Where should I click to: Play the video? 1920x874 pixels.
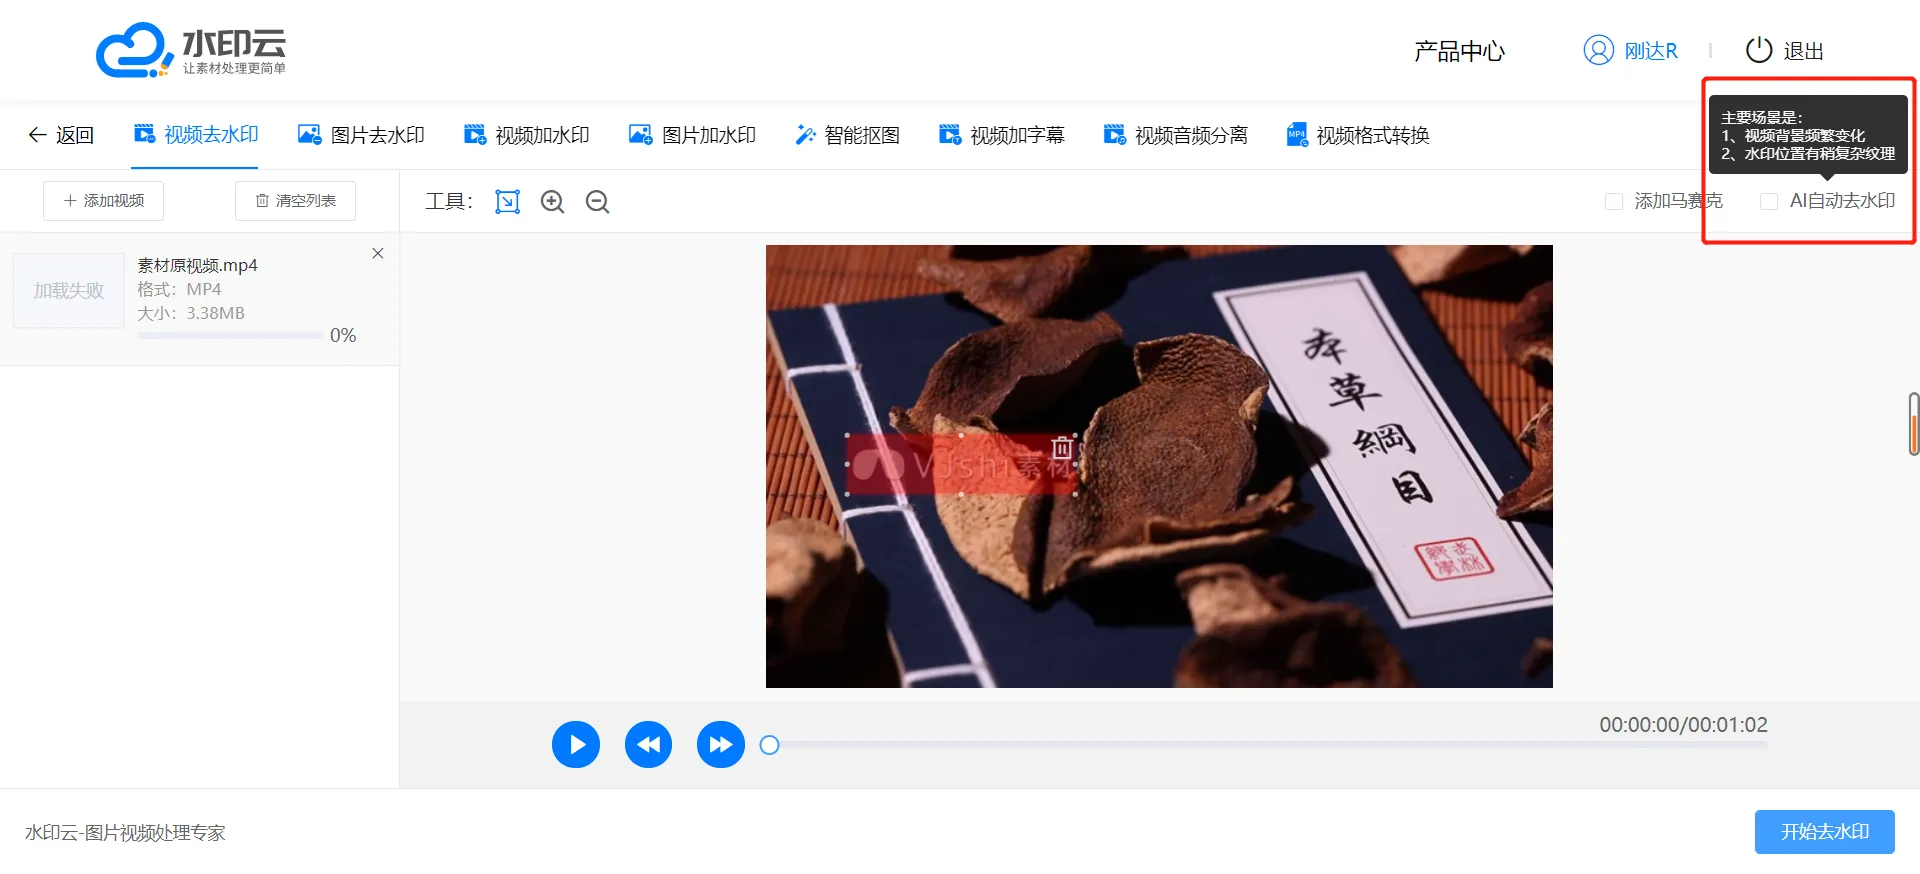pyautogui.click(x=576, y=744)
